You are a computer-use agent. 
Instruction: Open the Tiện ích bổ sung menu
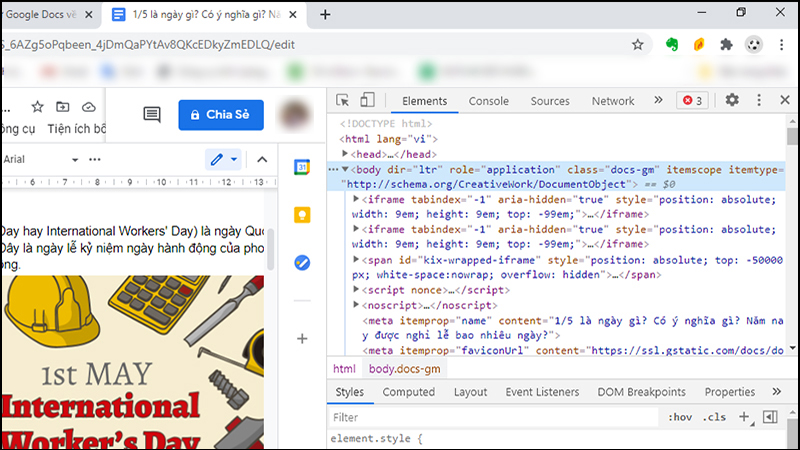(x=77, y=129)
